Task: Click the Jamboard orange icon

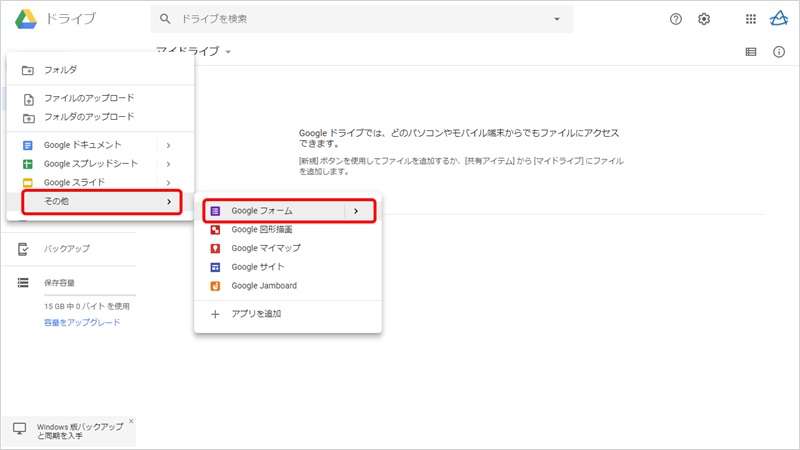Action: point(215,286)
